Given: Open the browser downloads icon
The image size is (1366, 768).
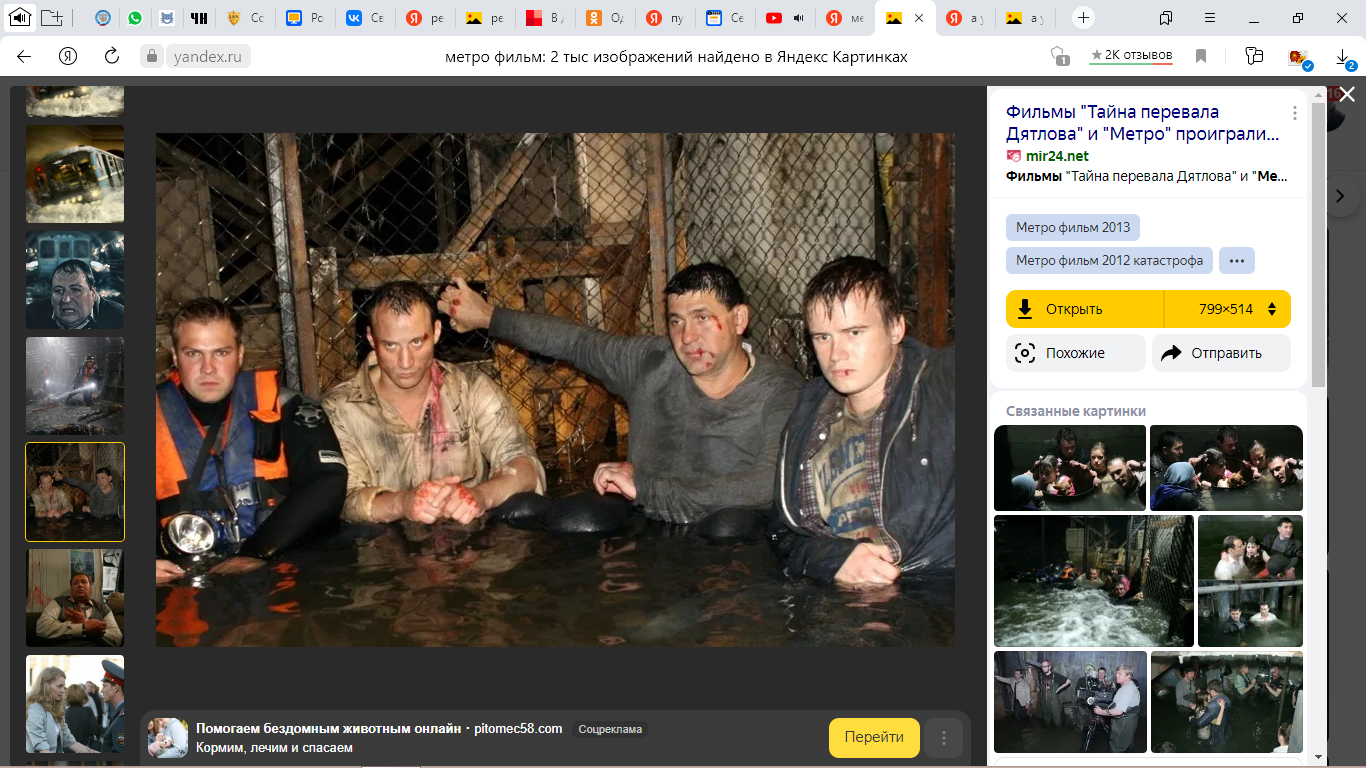Looking at the screenshot, I should [x=1342, y=56].
